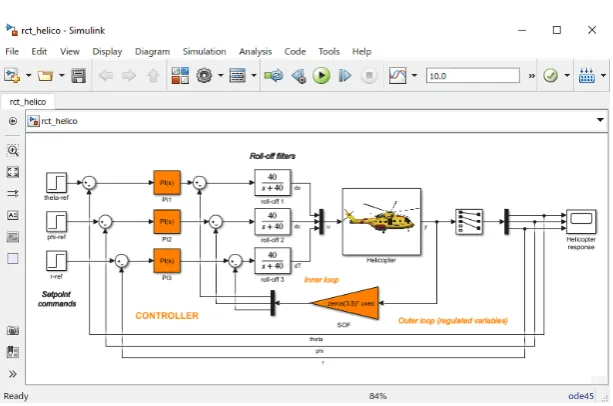The width and height of the screenshot is (613, 406).
Task: Select the Helicopter subsystem block
Action: pyautogui.click(x=382, y=222)
